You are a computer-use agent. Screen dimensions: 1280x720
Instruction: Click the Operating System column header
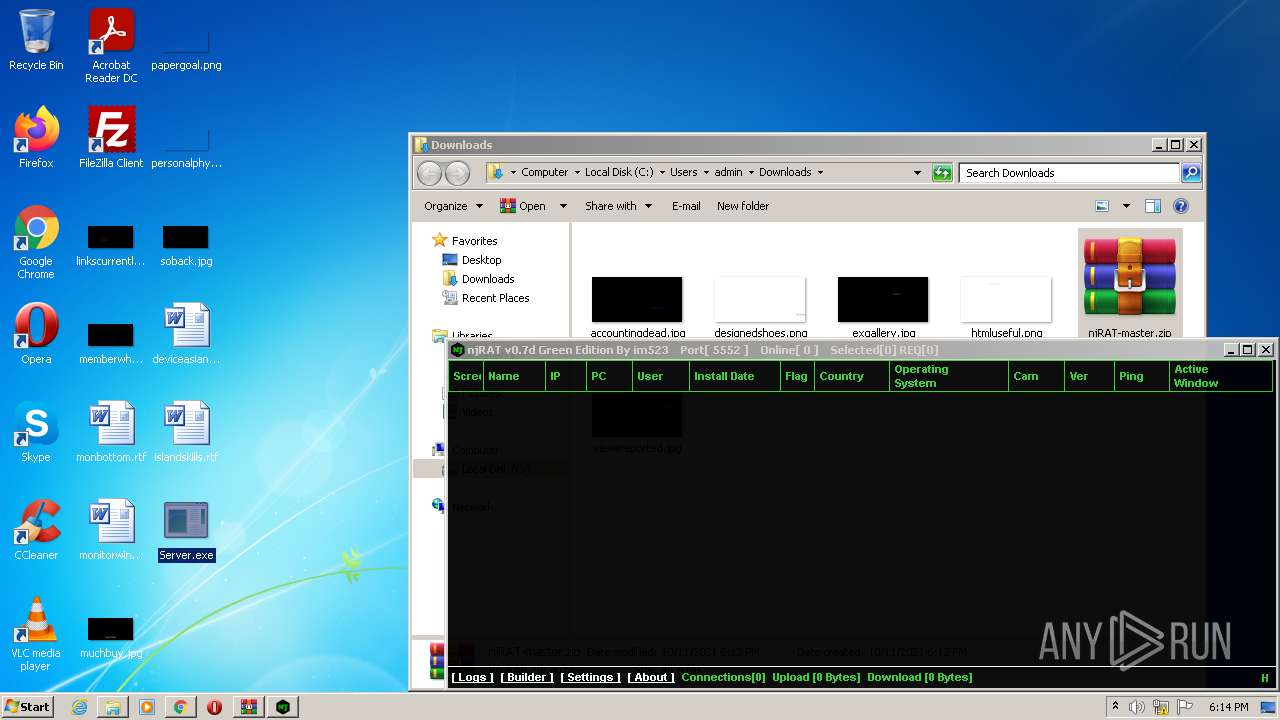pos(949,376)
